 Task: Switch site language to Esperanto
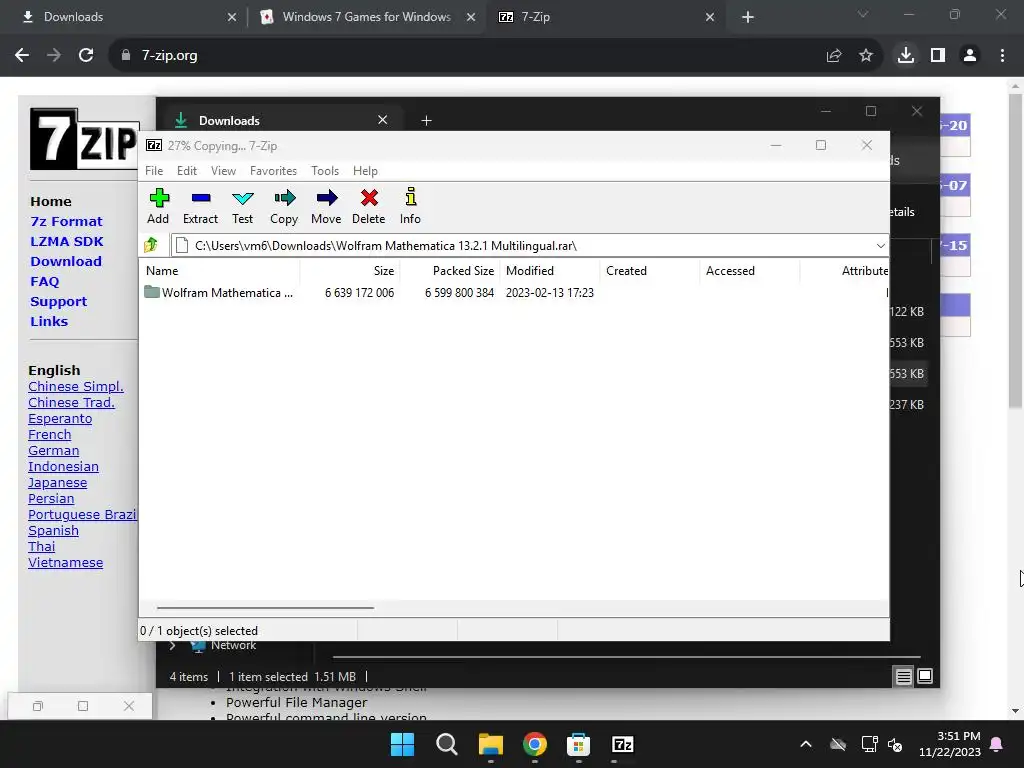(x=60, y=419)
